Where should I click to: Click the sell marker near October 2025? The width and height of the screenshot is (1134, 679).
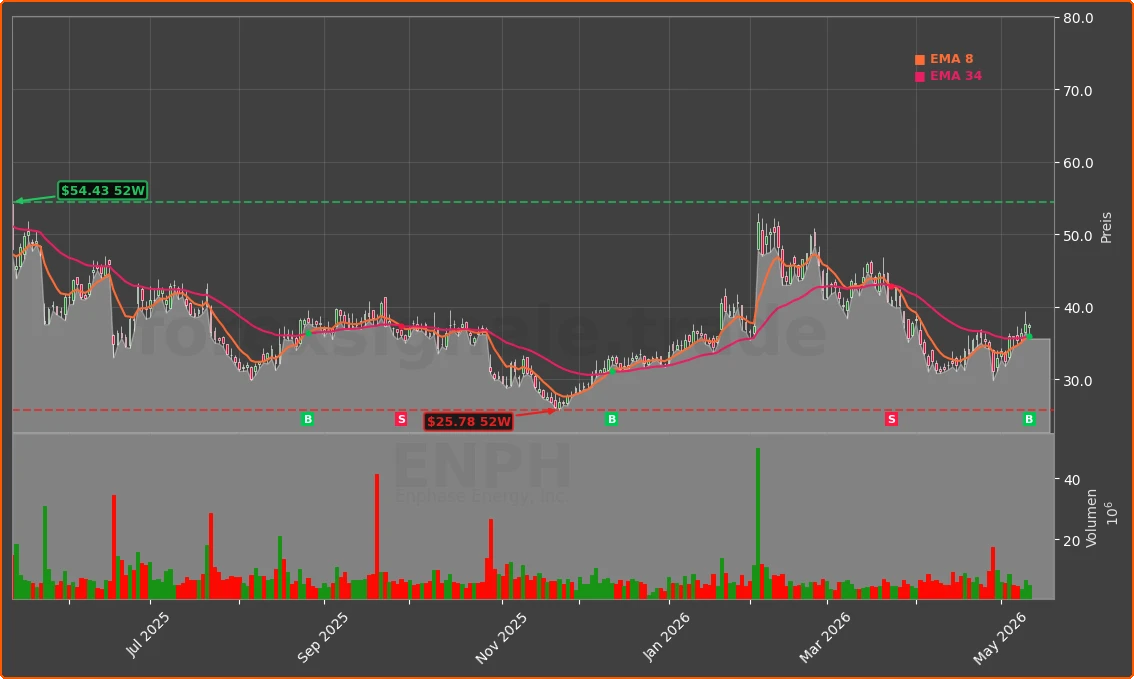point(401,419)
